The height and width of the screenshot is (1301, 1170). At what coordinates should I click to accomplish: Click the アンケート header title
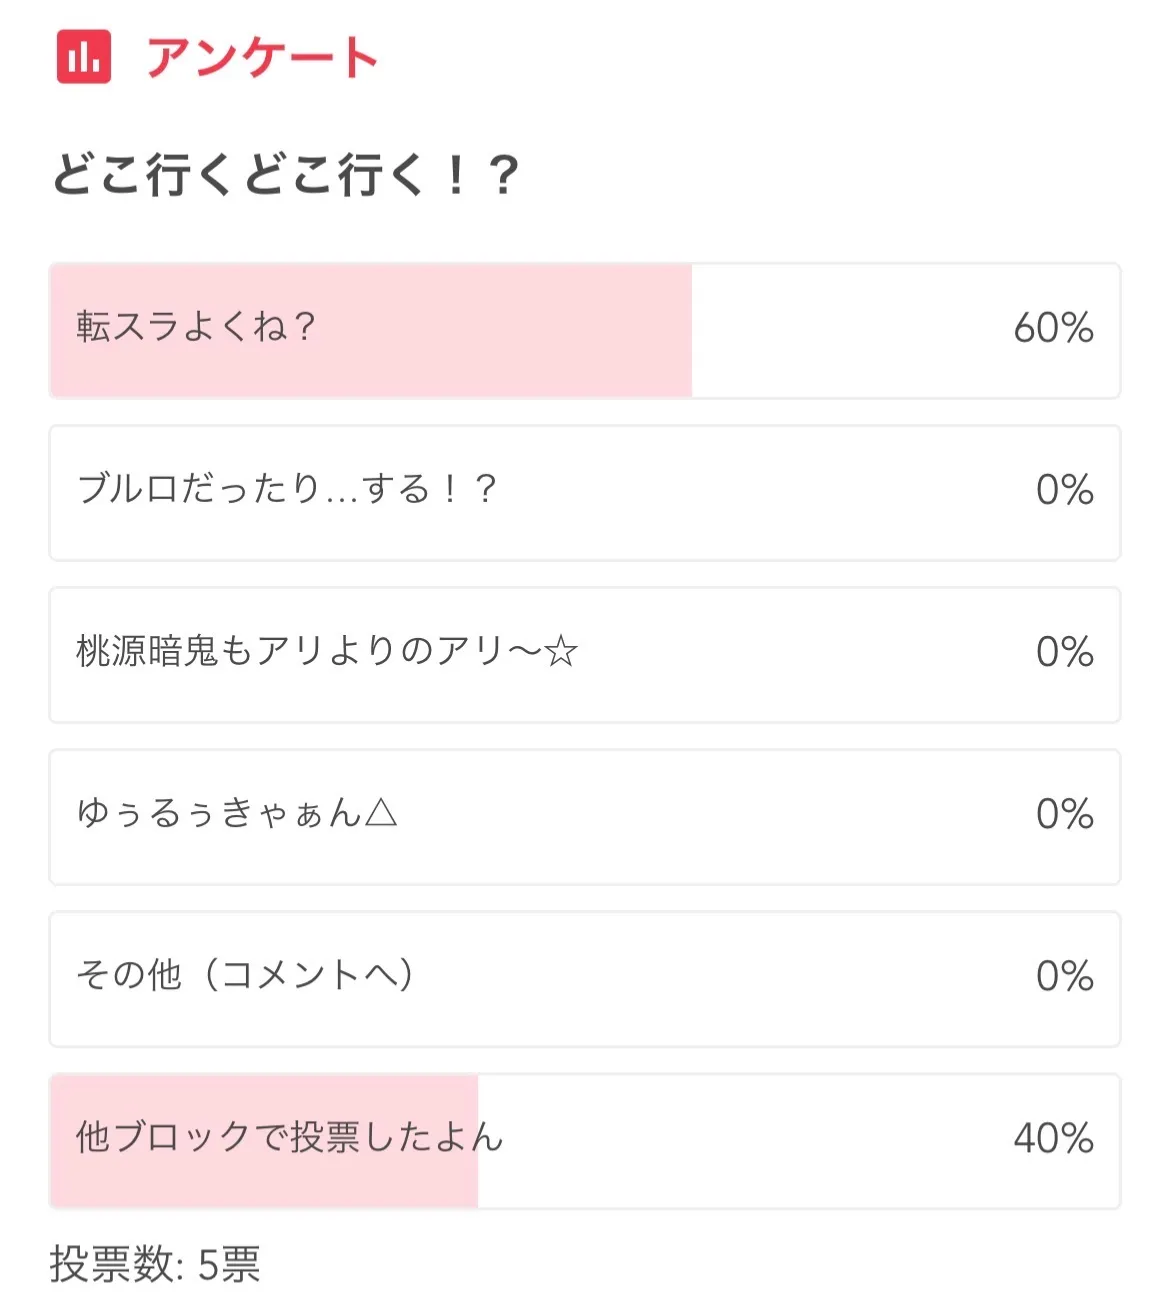tap(262, 57)
